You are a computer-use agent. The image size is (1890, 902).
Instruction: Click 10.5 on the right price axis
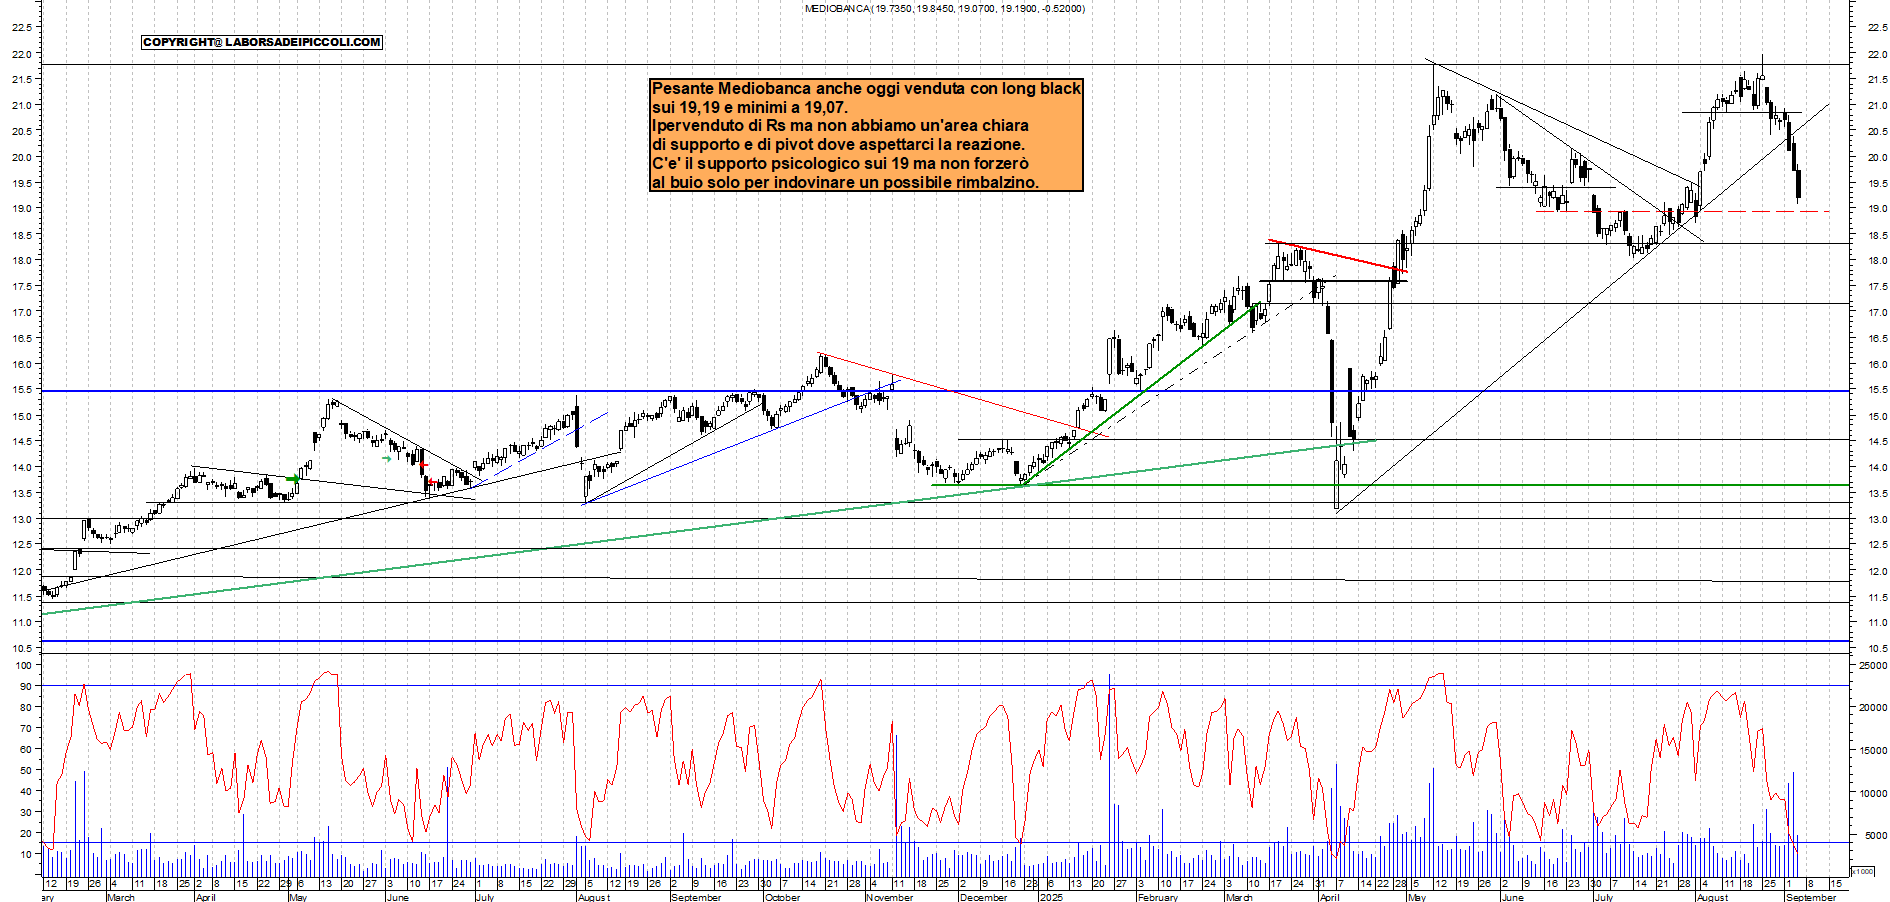tap(1876, 649)
